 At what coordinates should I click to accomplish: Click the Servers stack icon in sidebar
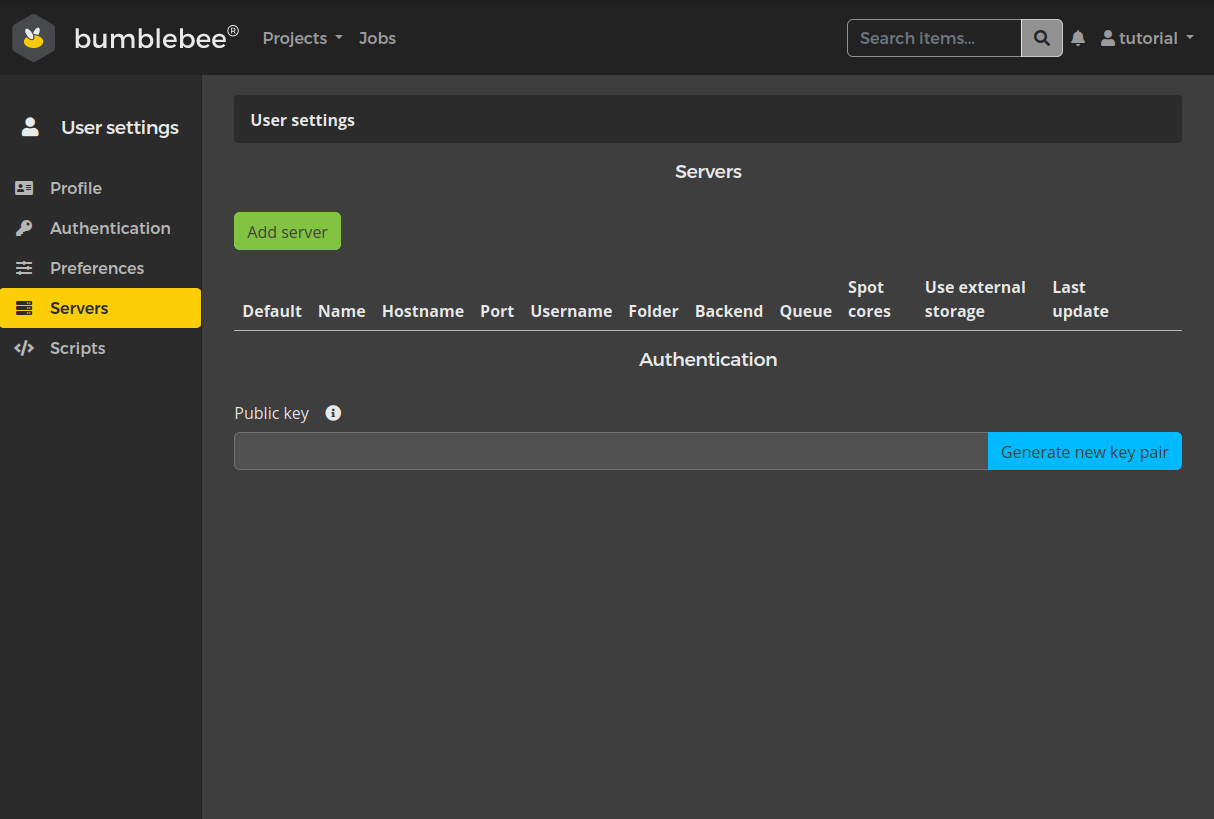pos(25,308)
